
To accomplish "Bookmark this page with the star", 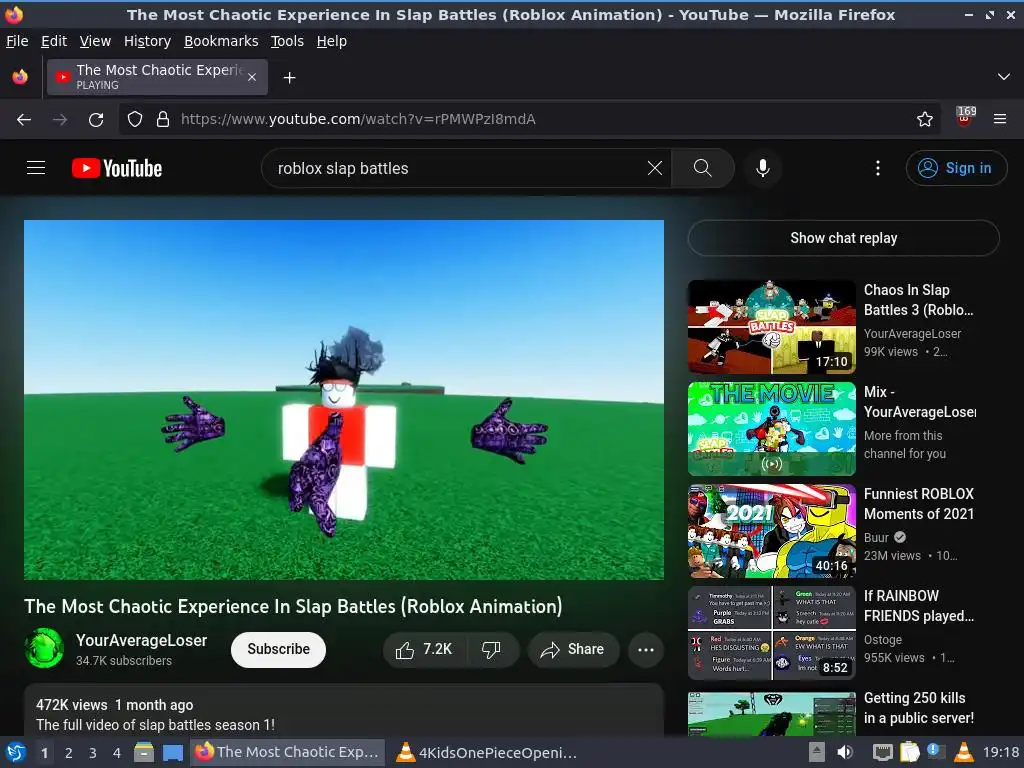I will [924, 120].
